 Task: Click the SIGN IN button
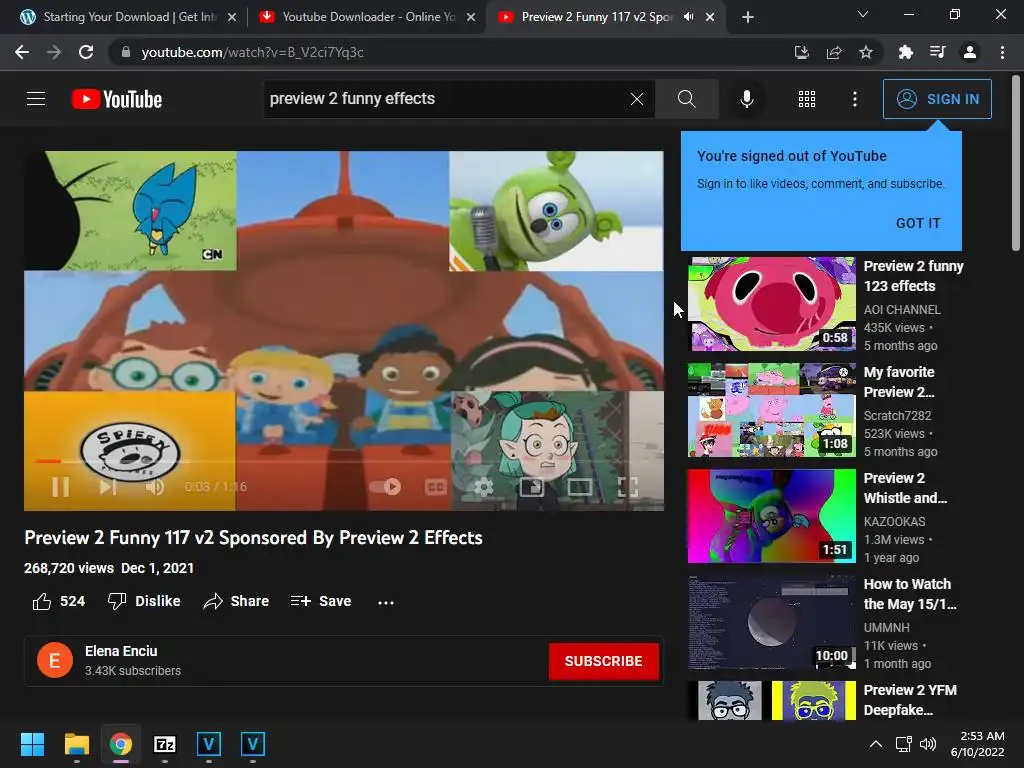coord(937,99)
